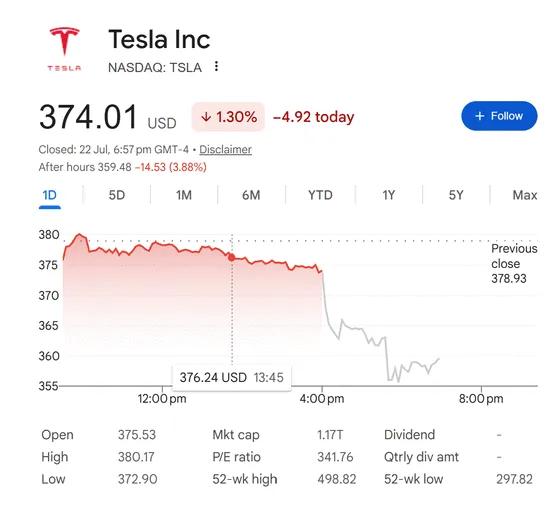
Task: Click the Tesla logo icon
Action: (x=65, y=49)
